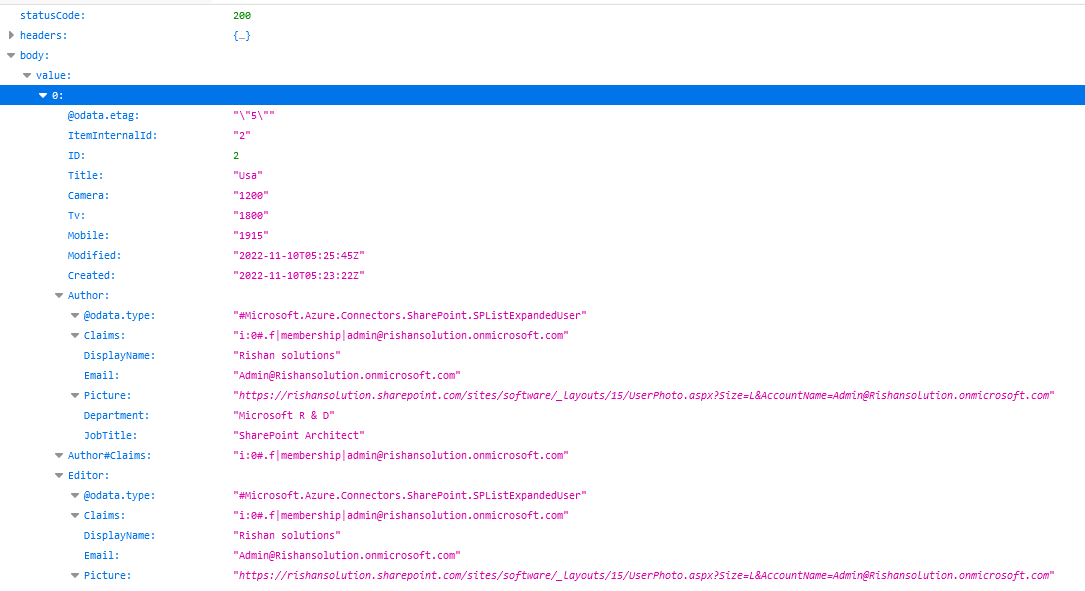The height and width of the screenshot is (591, 1085).
Task: Select the Mobile value "1915"
Action: (x=251, y=235)
